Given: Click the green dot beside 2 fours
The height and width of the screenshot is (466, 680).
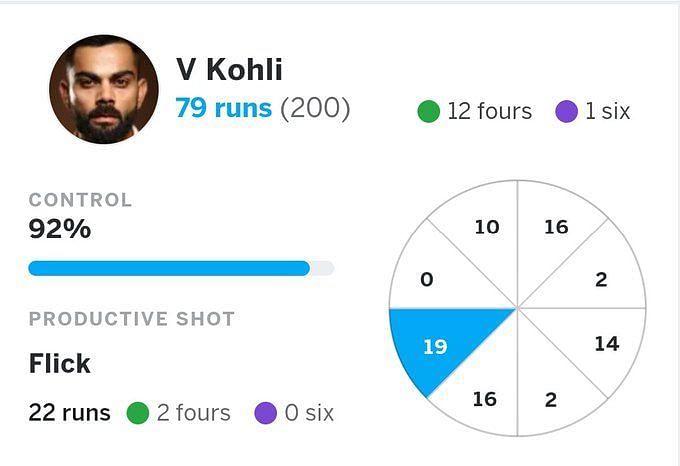Looking at the screenshot, I should point(138,412).
